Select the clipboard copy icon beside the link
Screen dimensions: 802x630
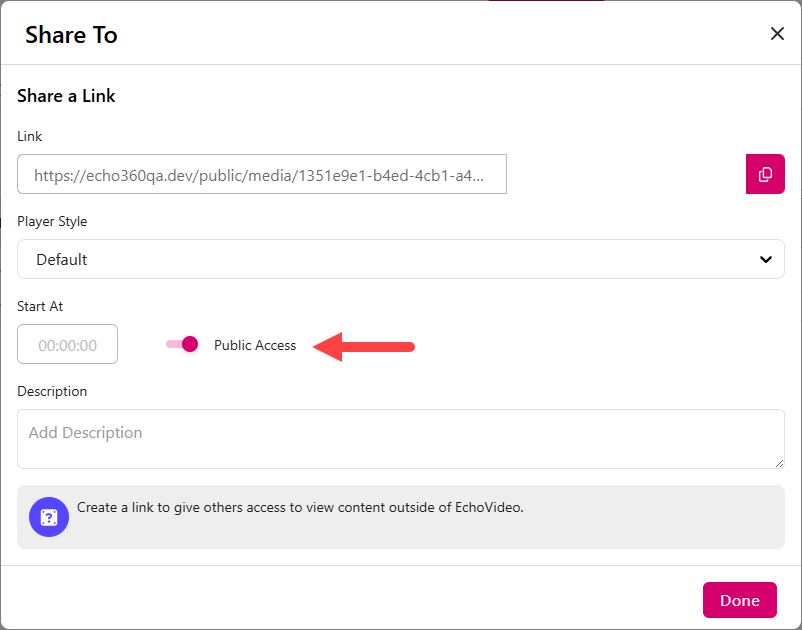point(765,174)
